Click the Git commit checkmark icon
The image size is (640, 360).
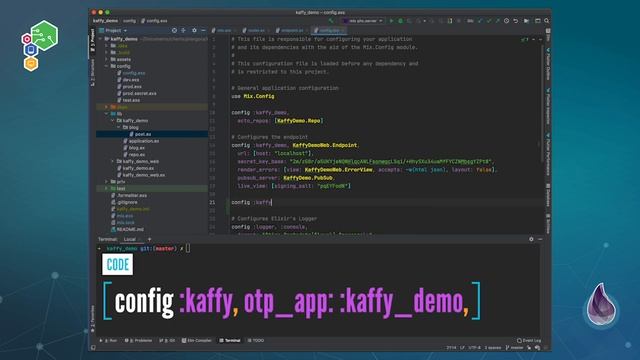click(489, 20)
